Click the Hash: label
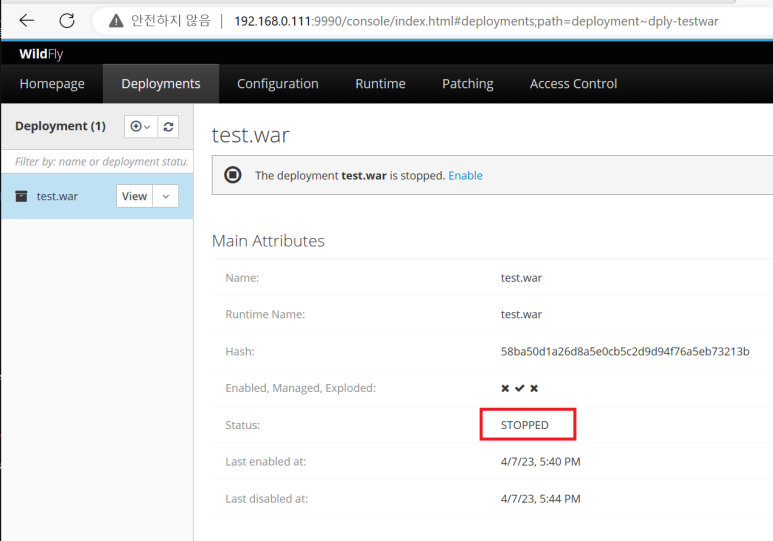The height and width of the screenshot is (541, 773). tap(240, 351)
